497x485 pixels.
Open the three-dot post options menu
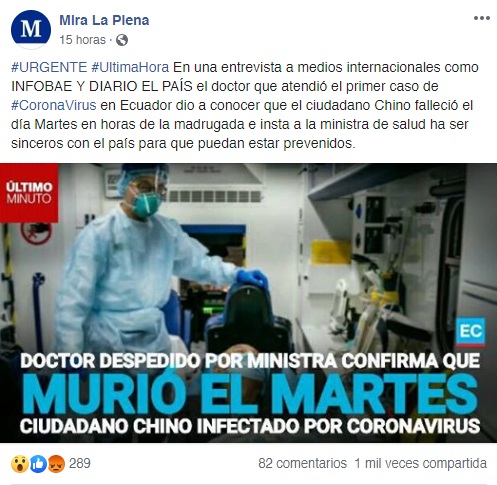(x=482, y=18)
